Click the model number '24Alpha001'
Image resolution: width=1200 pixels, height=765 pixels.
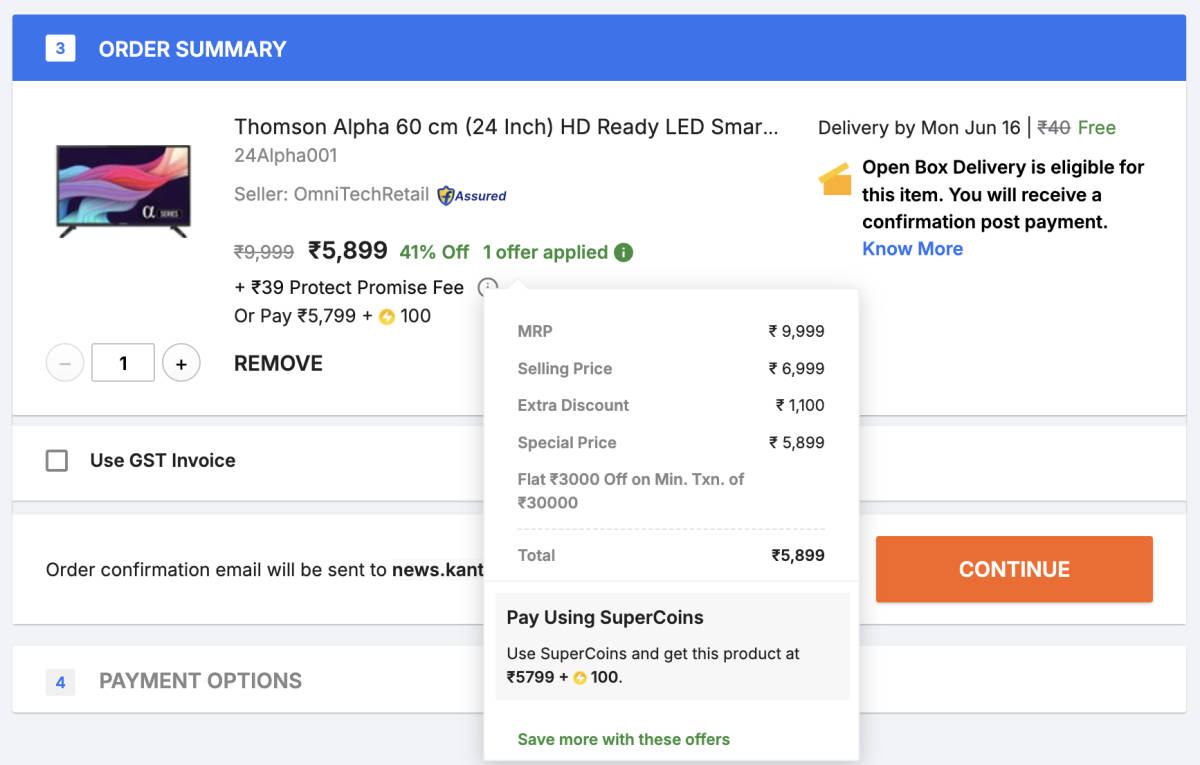(286, 156)
